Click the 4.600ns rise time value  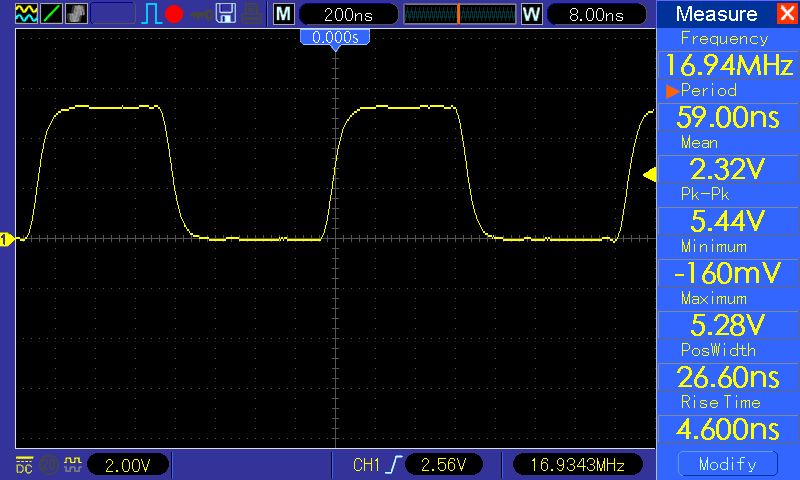(728, 429)
